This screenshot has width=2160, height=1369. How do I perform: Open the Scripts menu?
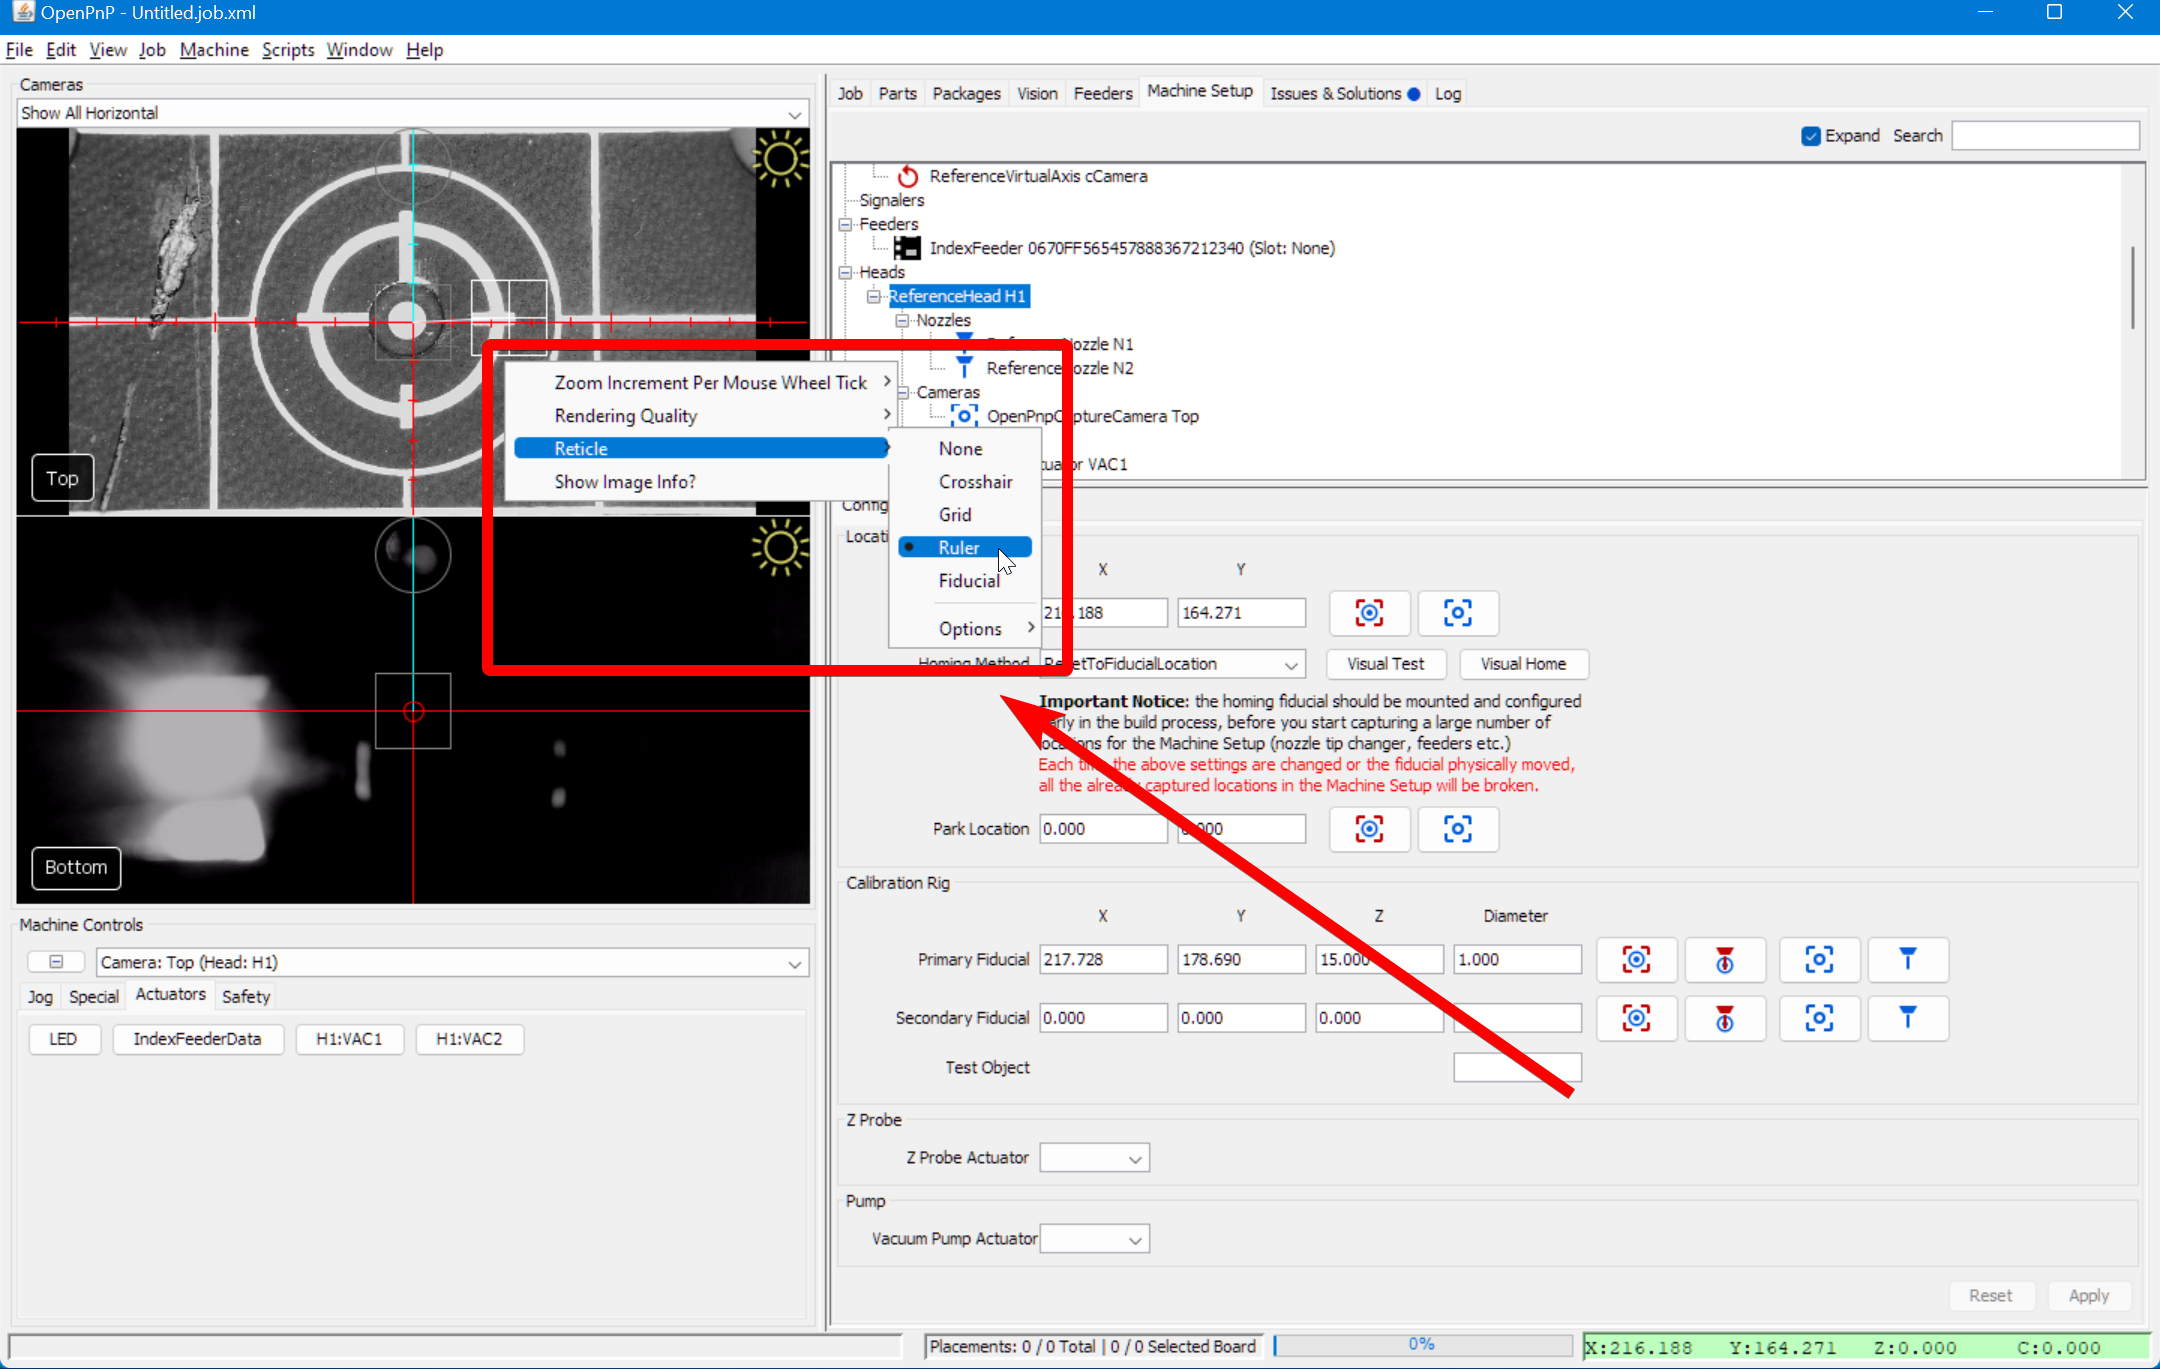287,49
